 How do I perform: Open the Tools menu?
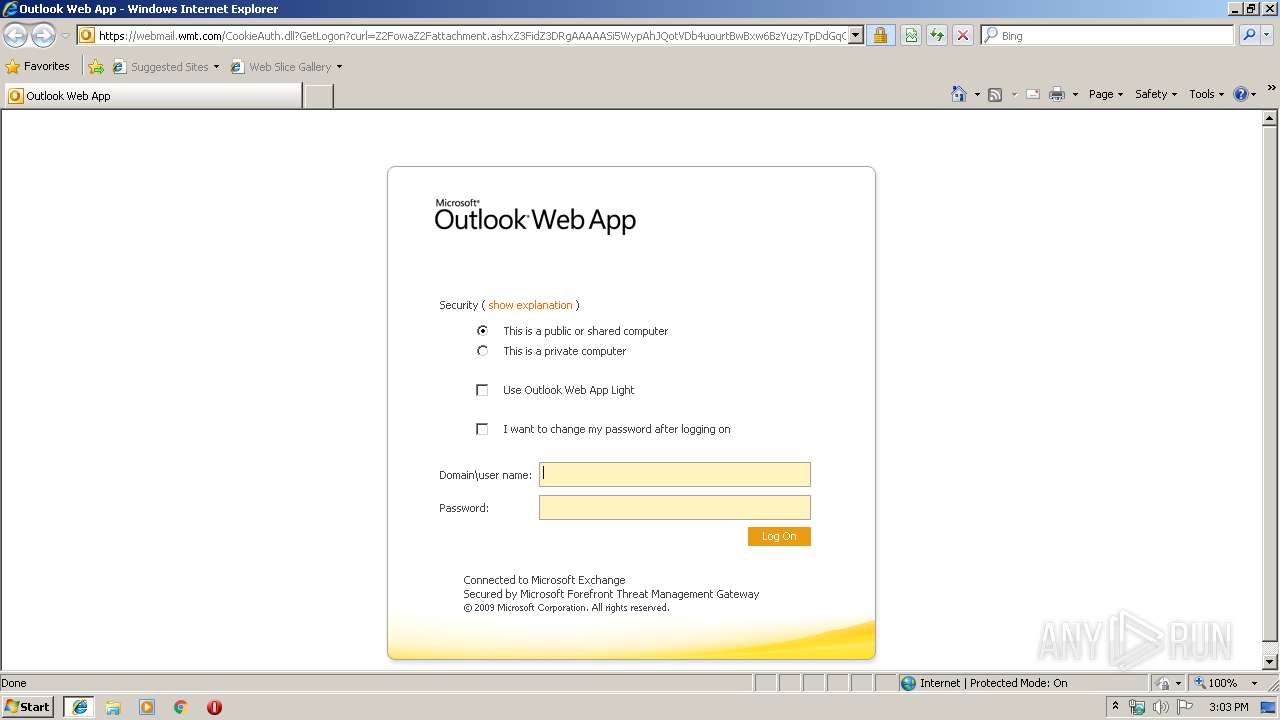(x=1207, y=94)
